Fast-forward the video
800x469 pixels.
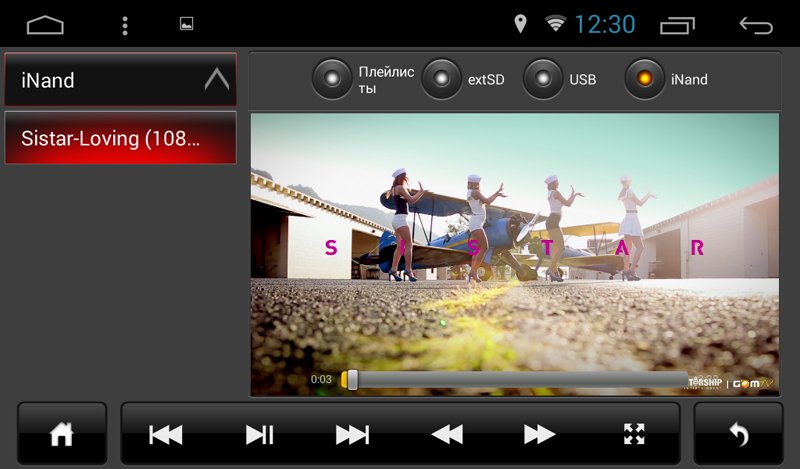pyautogui.click(x=540, y=435)
